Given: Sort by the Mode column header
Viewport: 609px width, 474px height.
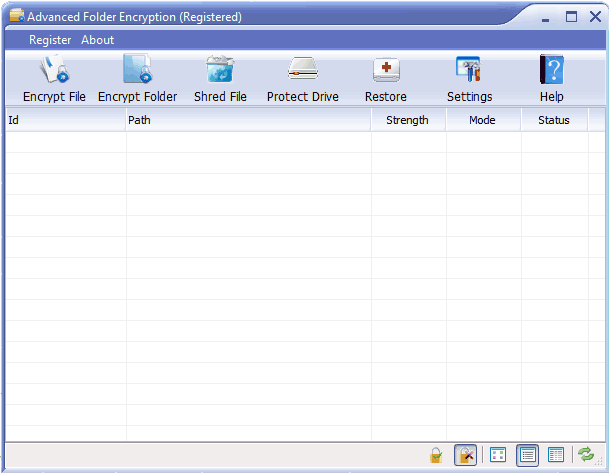Looking at the screenshot, I should [x=484, y=120].
